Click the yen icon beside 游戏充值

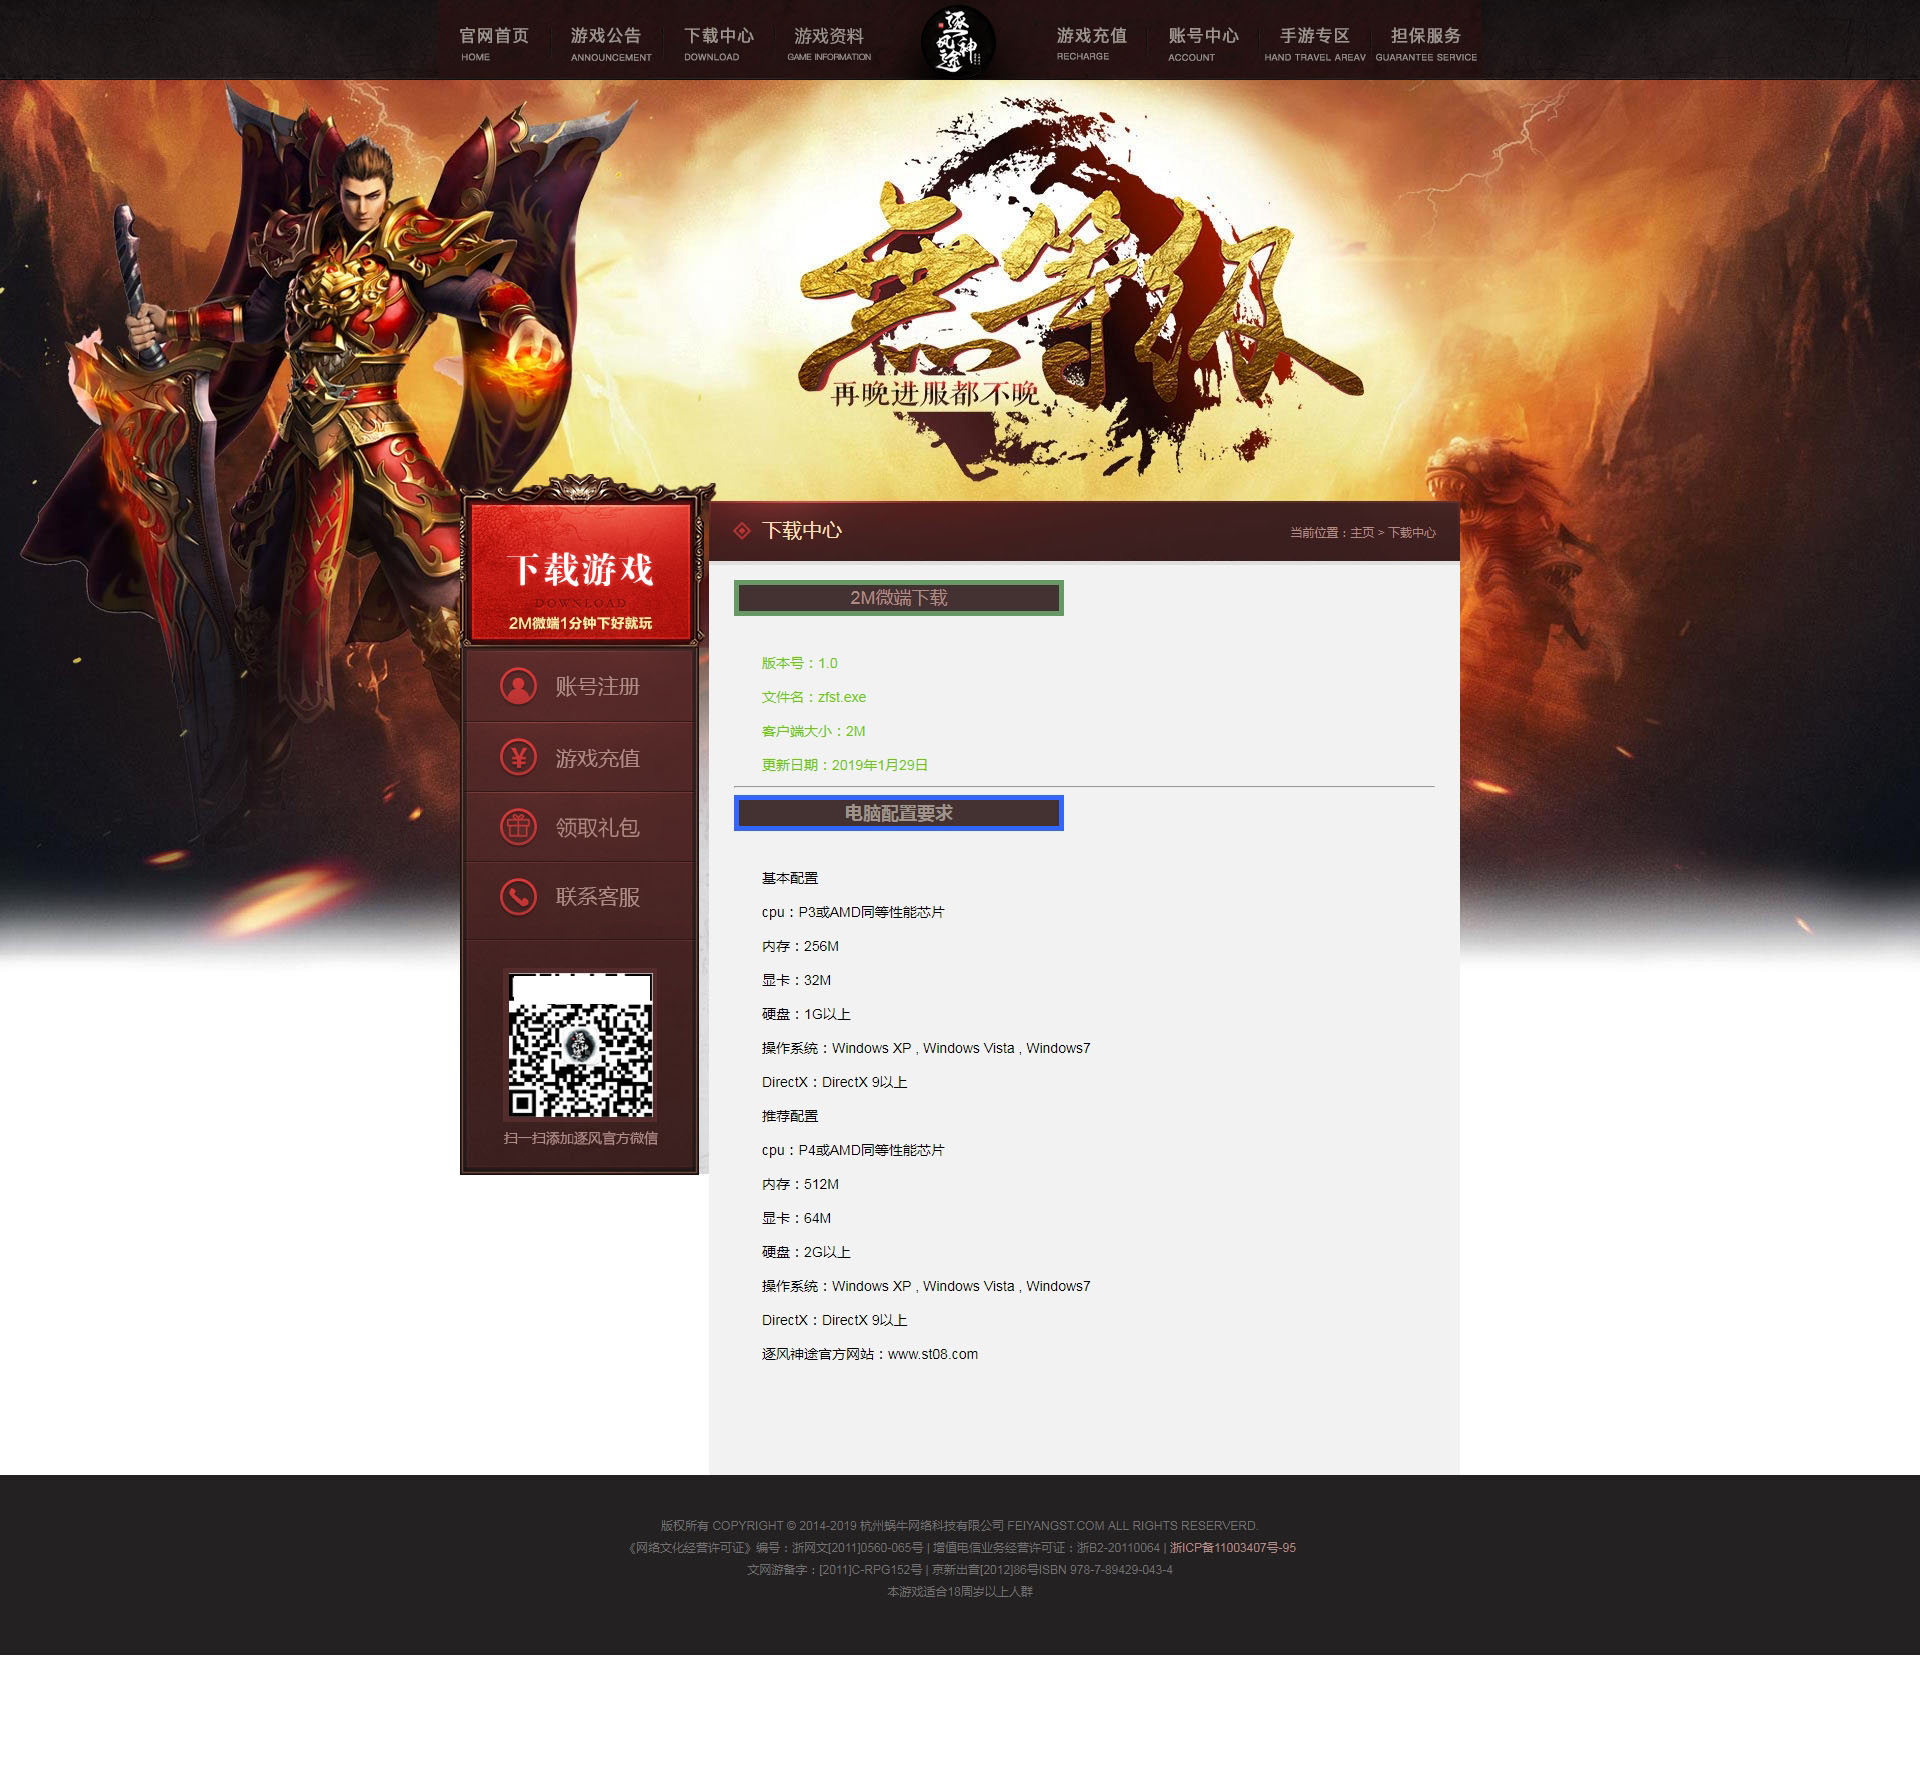(x=518, y=758)
